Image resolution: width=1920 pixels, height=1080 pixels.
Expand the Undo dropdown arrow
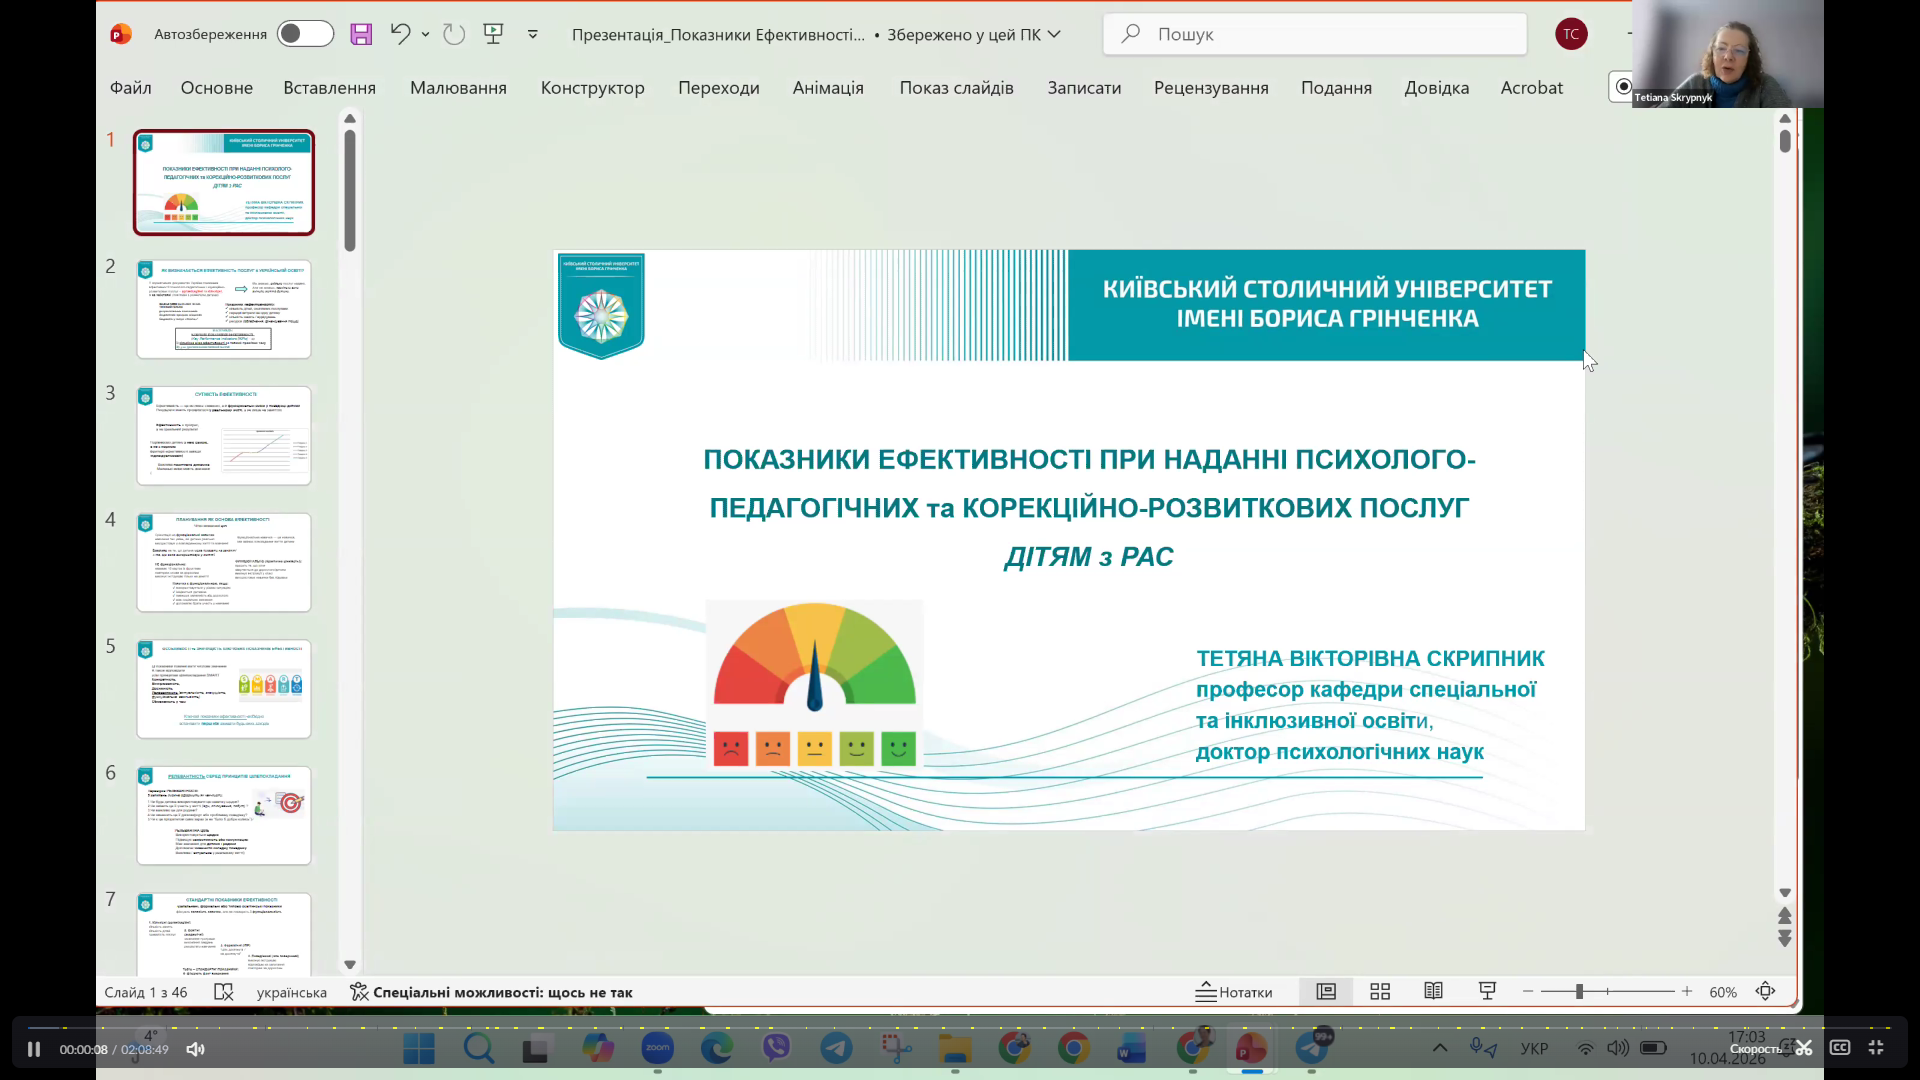click(424, 33)
